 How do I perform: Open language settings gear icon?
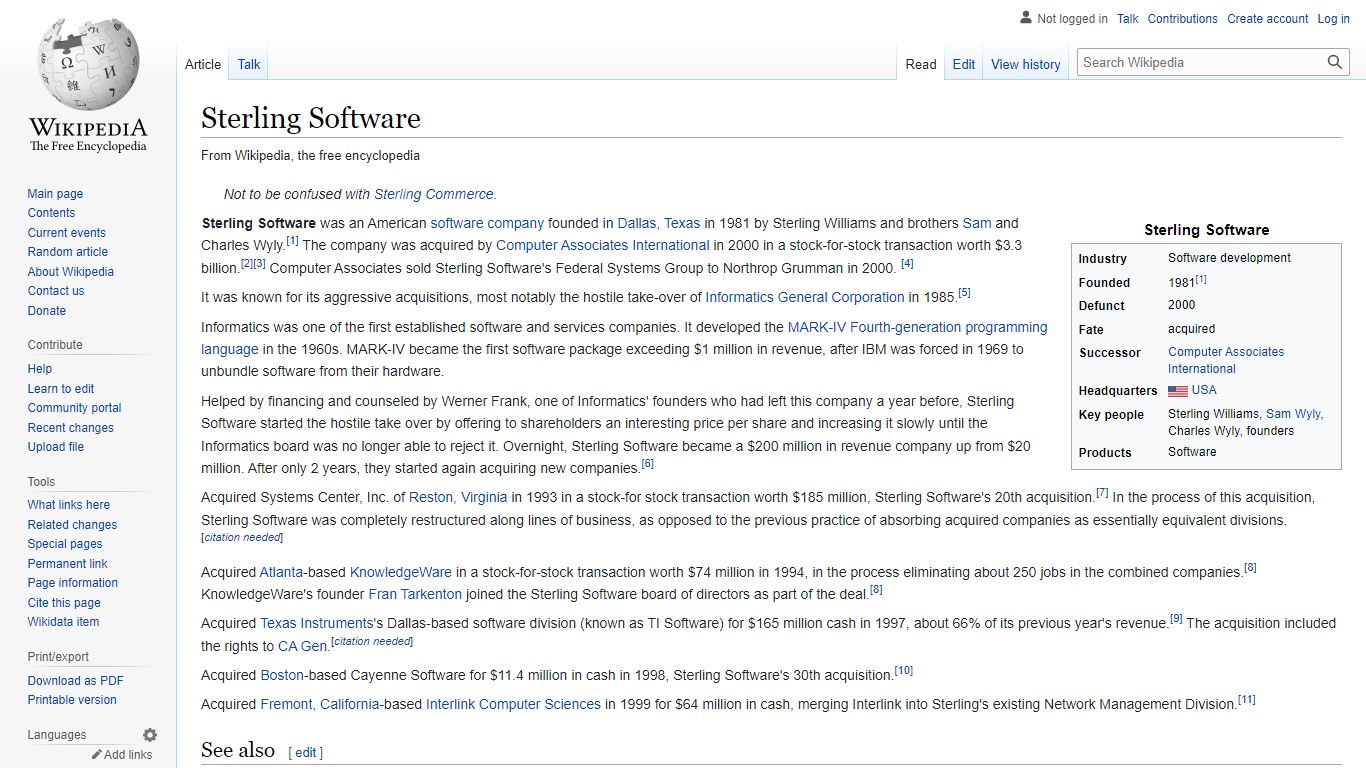[150, 735]
